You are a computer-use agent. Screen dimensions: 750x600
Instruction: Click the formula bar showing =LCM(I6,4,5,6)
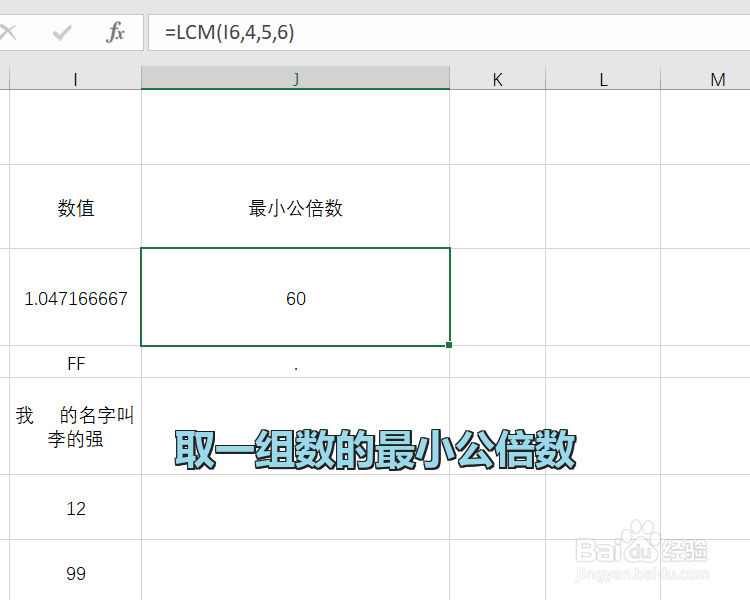point(449,33)
